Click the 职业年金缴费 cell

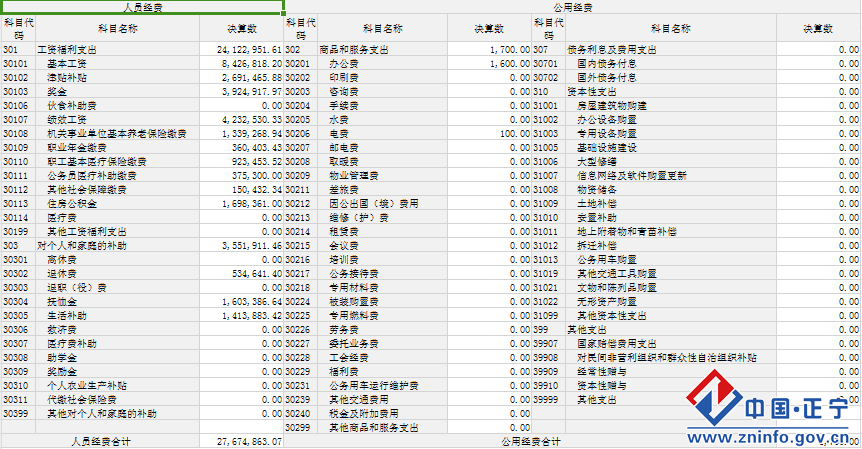118,148
